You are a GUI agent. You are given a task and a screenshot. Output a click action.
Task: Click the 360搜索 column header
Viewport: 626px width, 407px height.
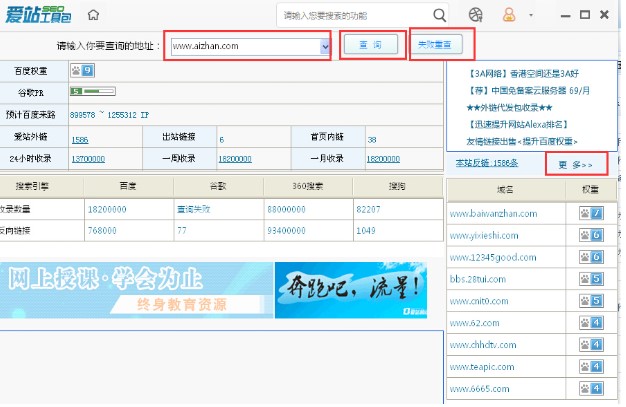pos(307,186)
